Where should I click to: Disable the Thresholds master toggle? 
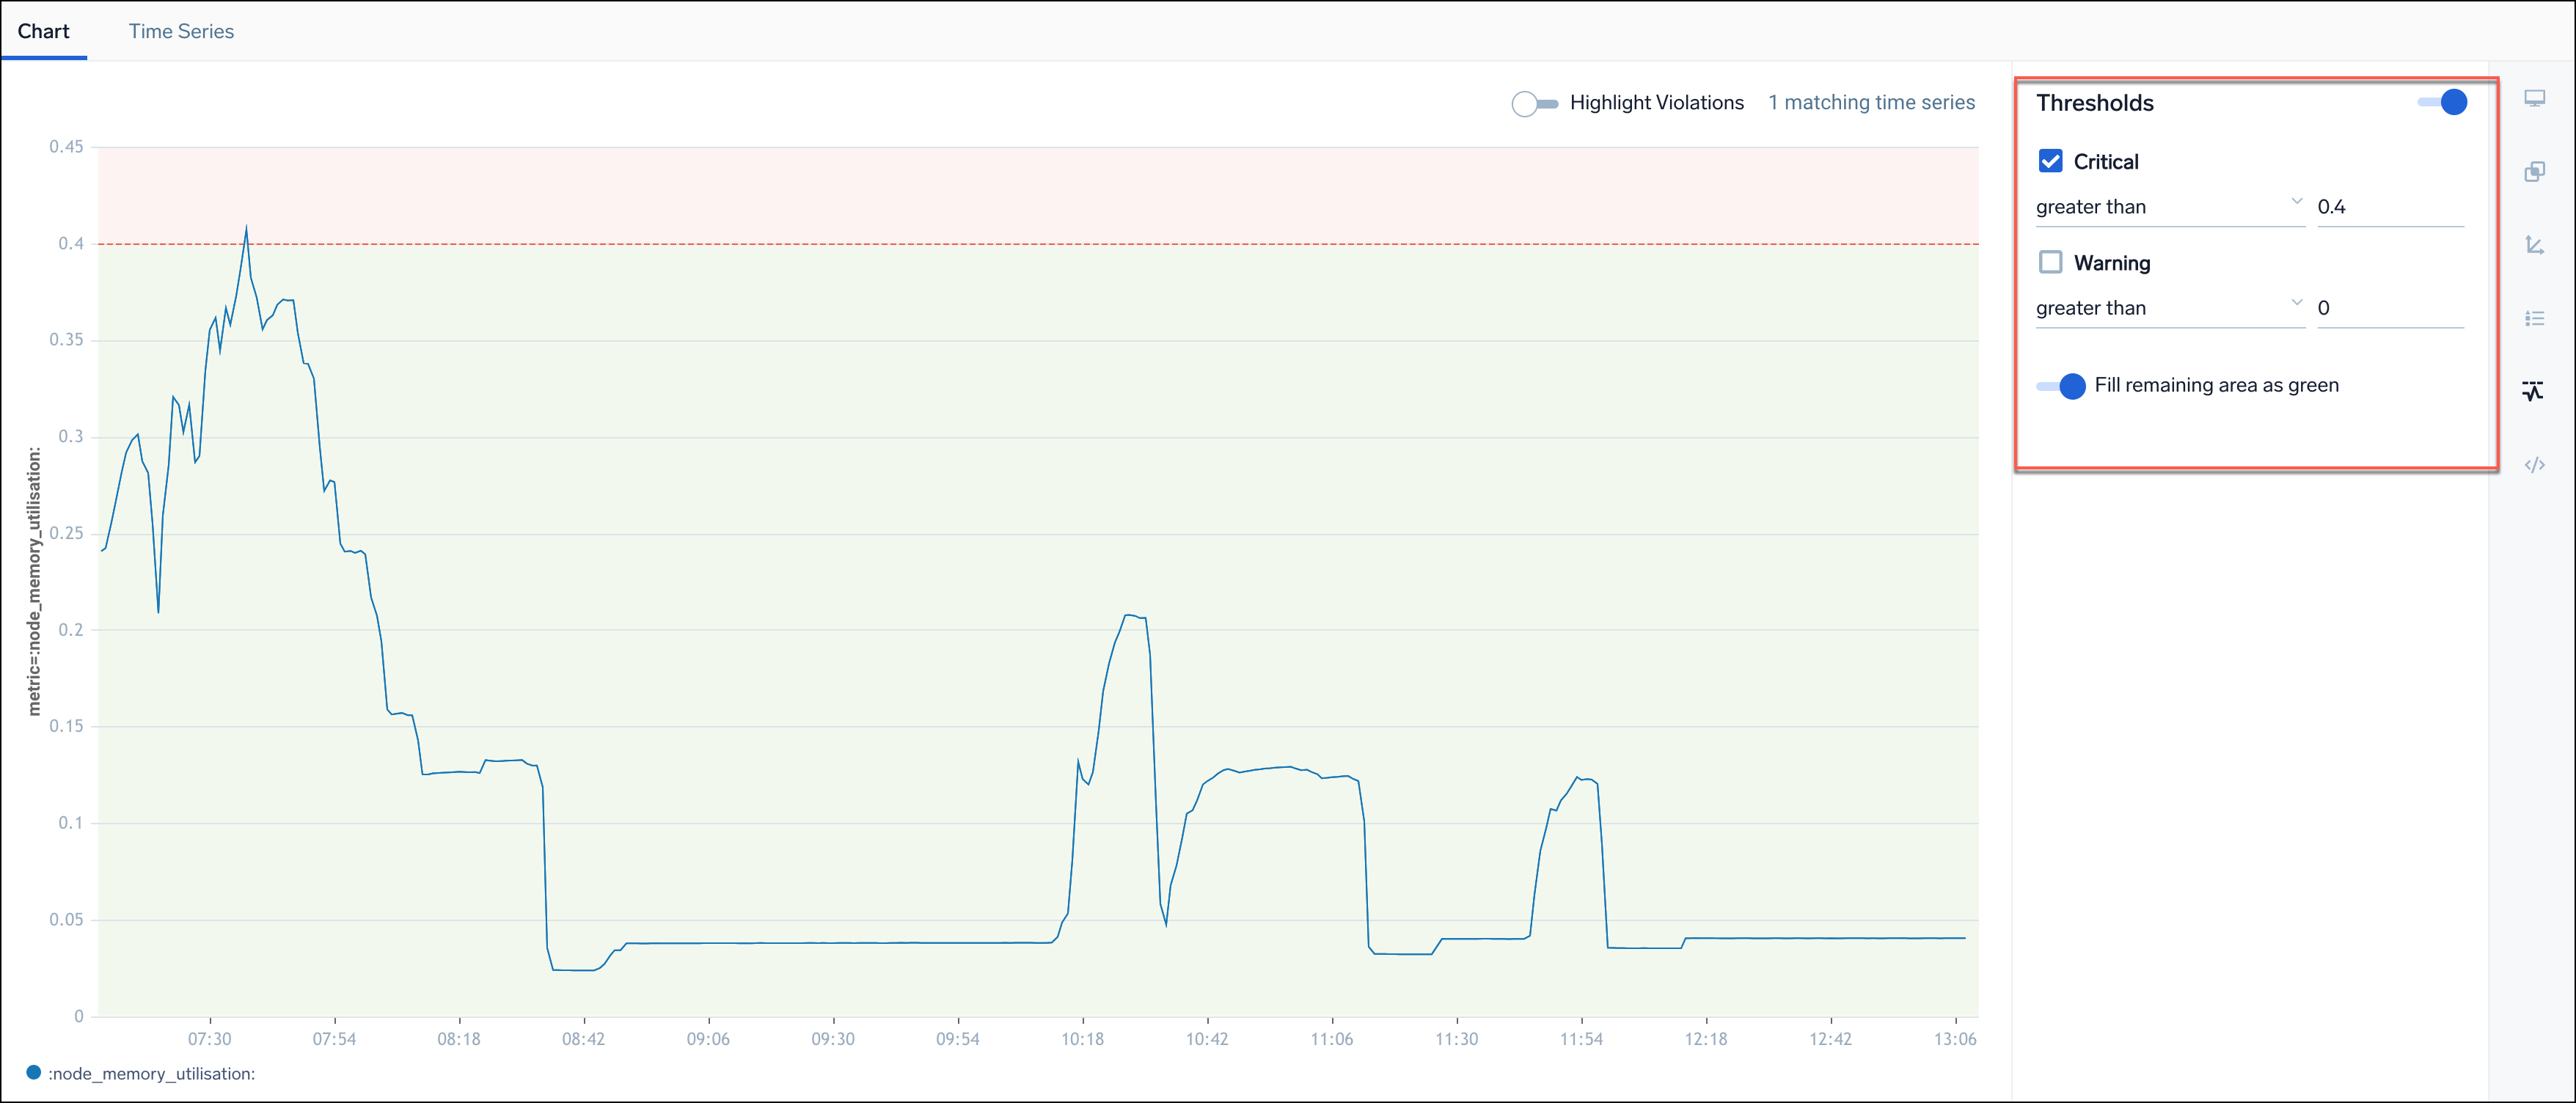(2442, 102)
